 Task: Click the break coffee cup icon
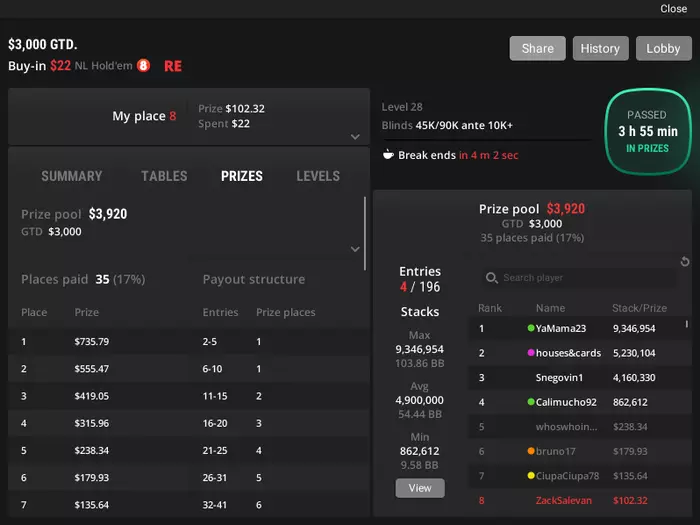[388, 155]
